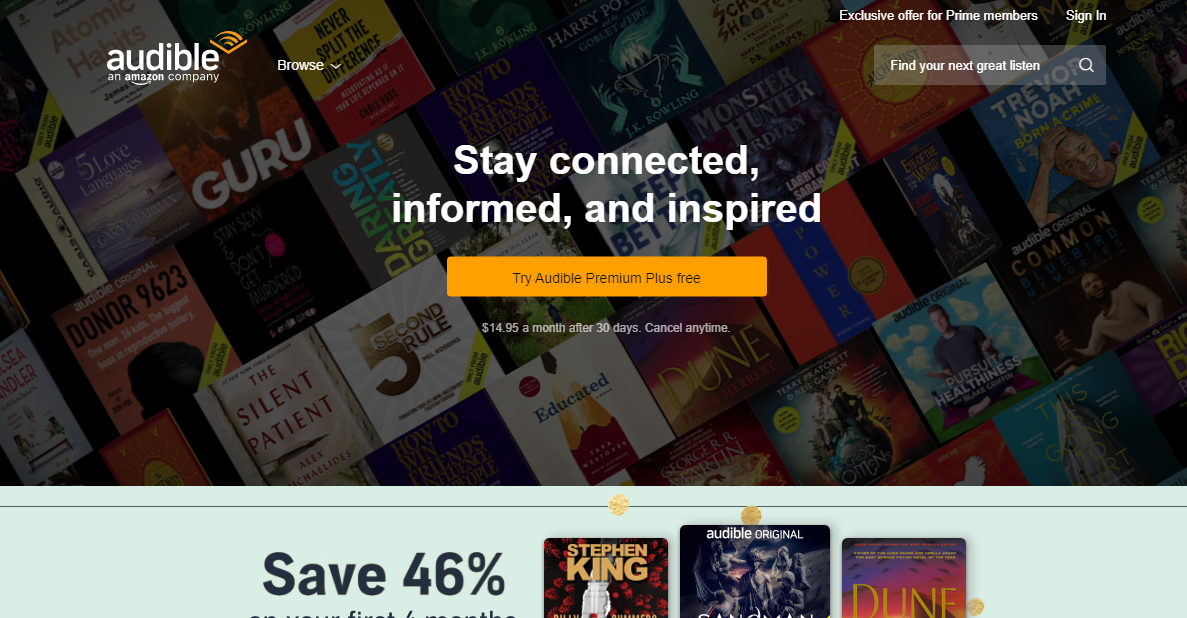The width and height of the screenshot is (1187, 618).
Task: Click the Sign In link
Action: pyautogui.click(x=1086, y=15)
